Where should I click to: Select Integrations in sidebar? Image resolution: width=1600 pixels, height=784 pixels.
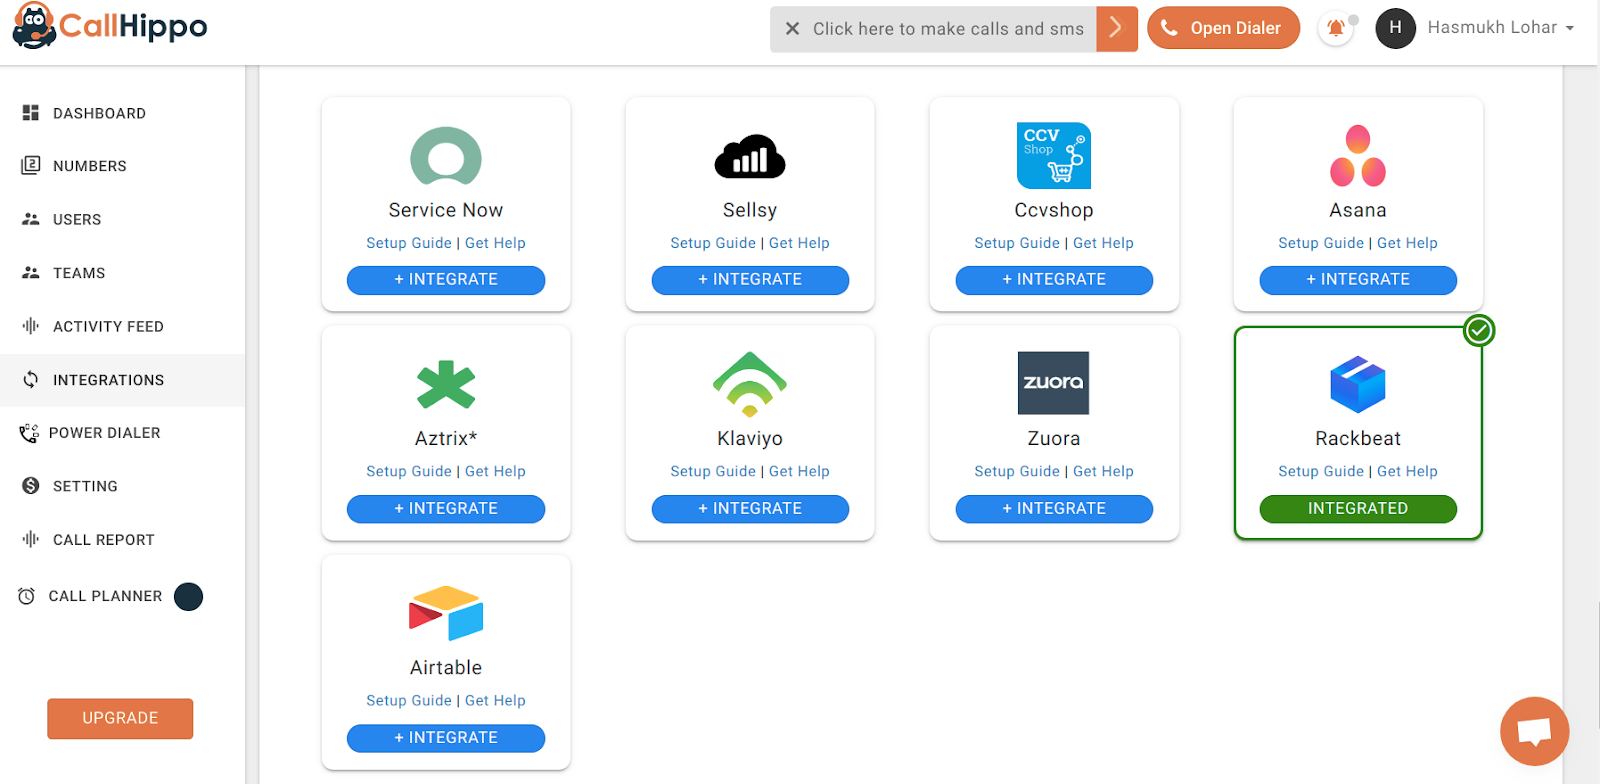point(122,380)
